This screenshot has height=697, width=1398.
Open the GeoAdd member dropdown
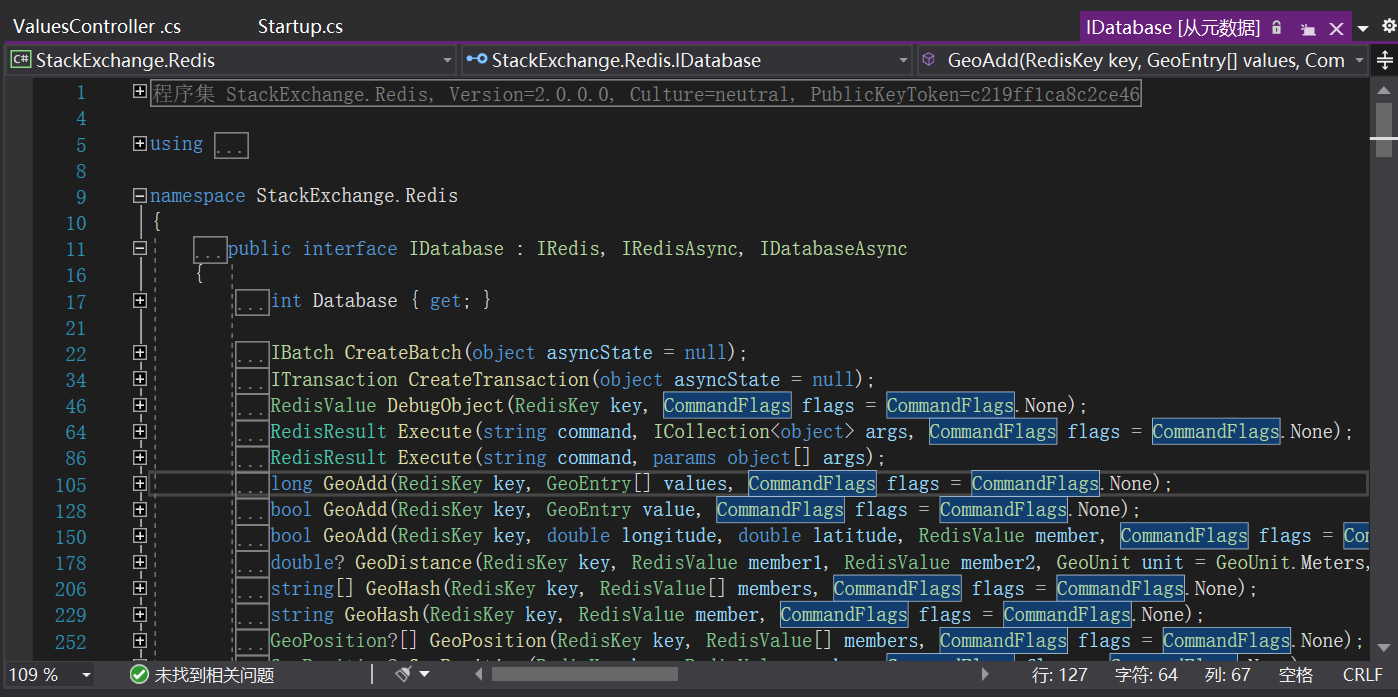(1359, 60)
